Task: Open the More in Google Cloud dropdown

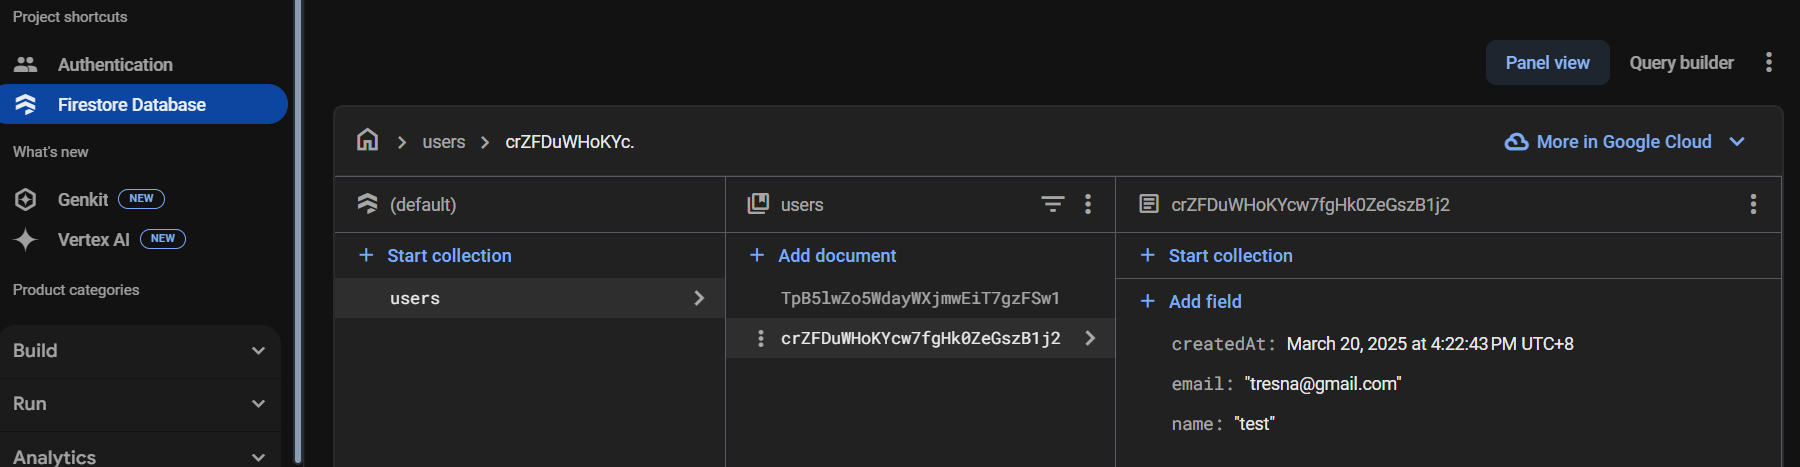Action: pyautogui.click(x=1624, y=142)
